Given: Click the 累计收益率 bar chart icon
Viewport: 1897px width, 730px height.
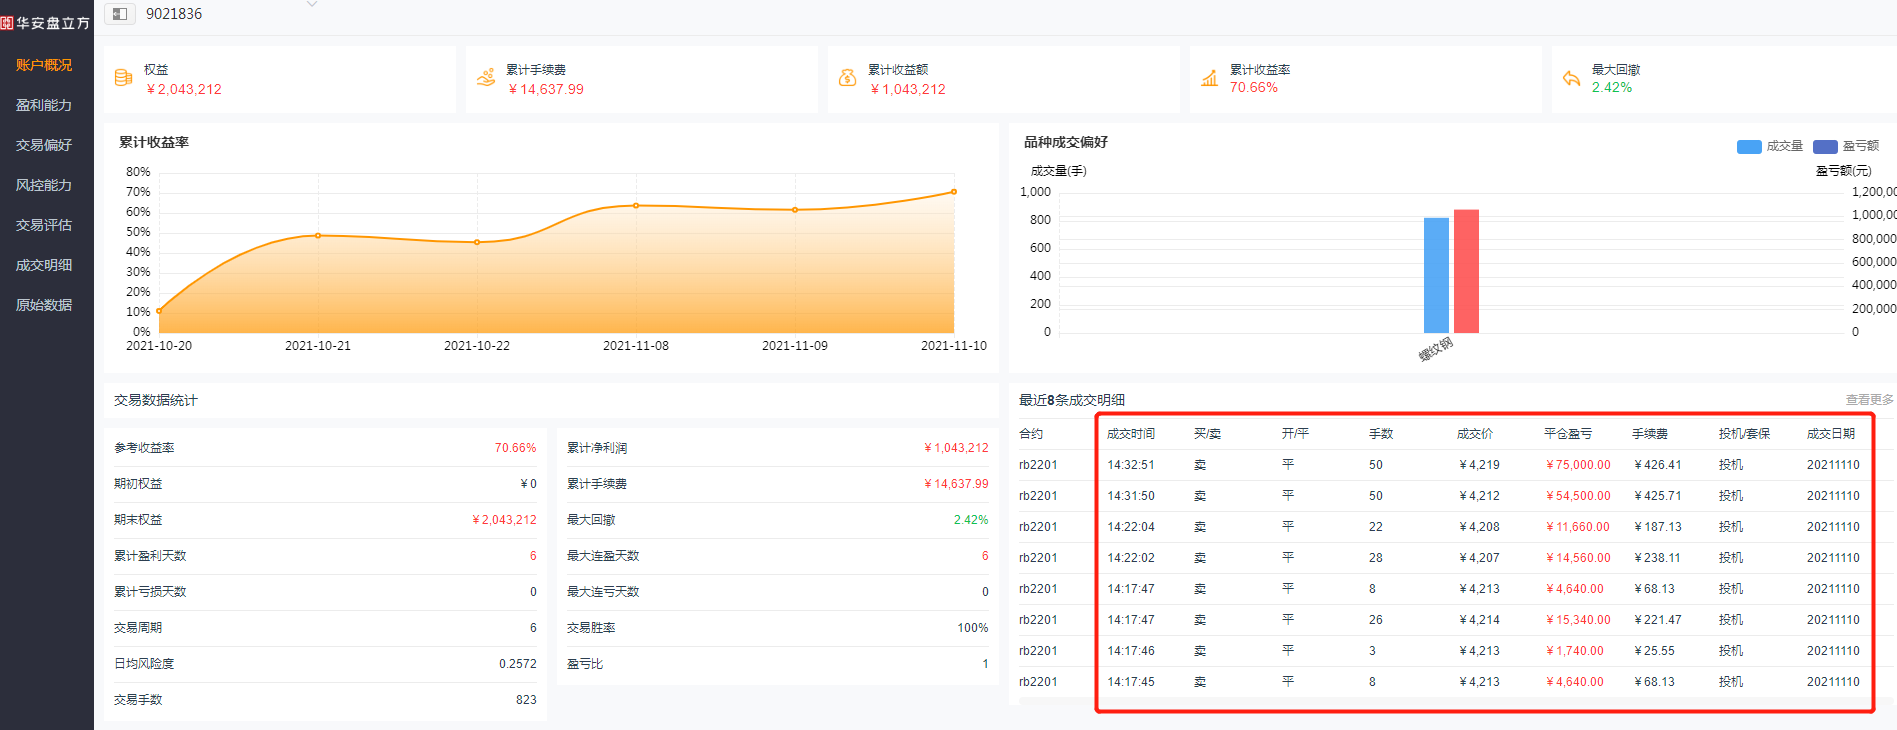Looking at the screenshot, I should [1210, 78].
